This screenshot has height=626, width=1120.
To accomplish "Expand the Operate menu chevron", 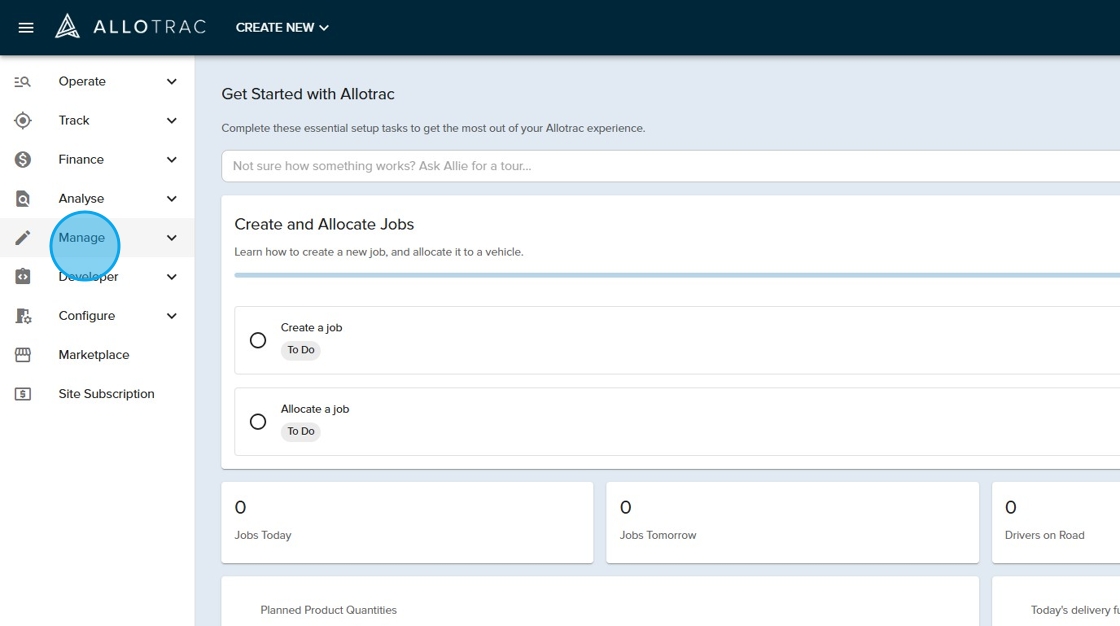I will pos(172,82).
